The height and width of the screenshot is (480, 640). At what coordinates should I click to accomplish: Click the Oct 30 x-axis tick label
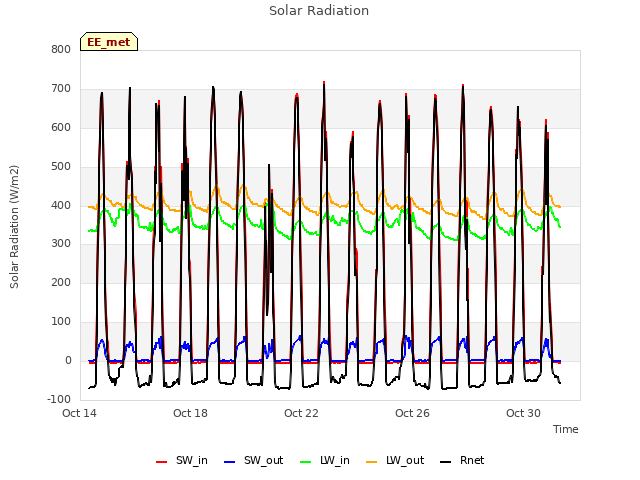(523, 413)
